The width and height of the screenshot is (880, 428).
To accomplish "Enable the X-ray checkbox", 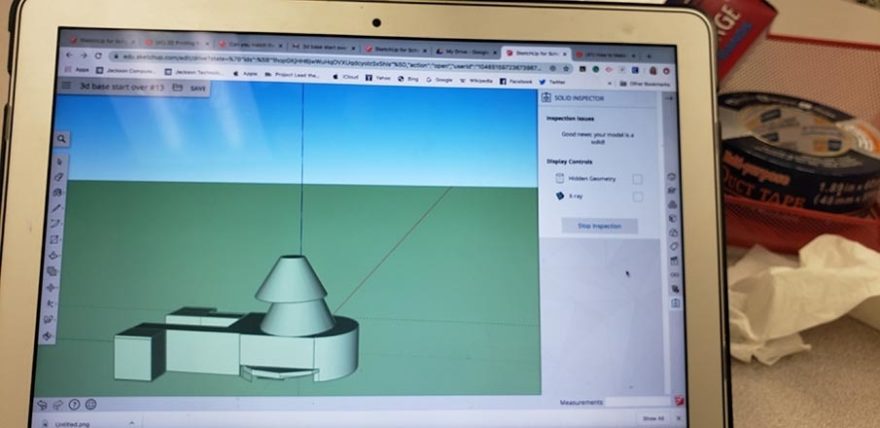I will tap(637, 197).
